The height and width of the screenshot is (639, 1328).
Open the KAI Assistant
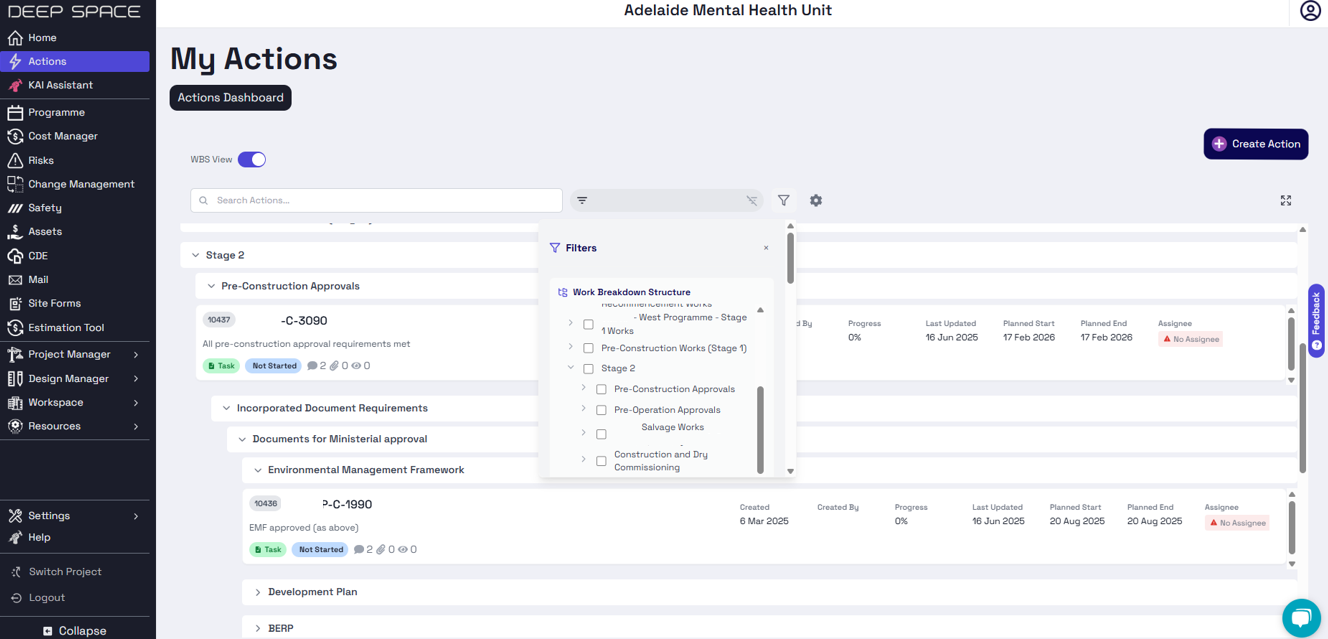click(x=60, y=86)
